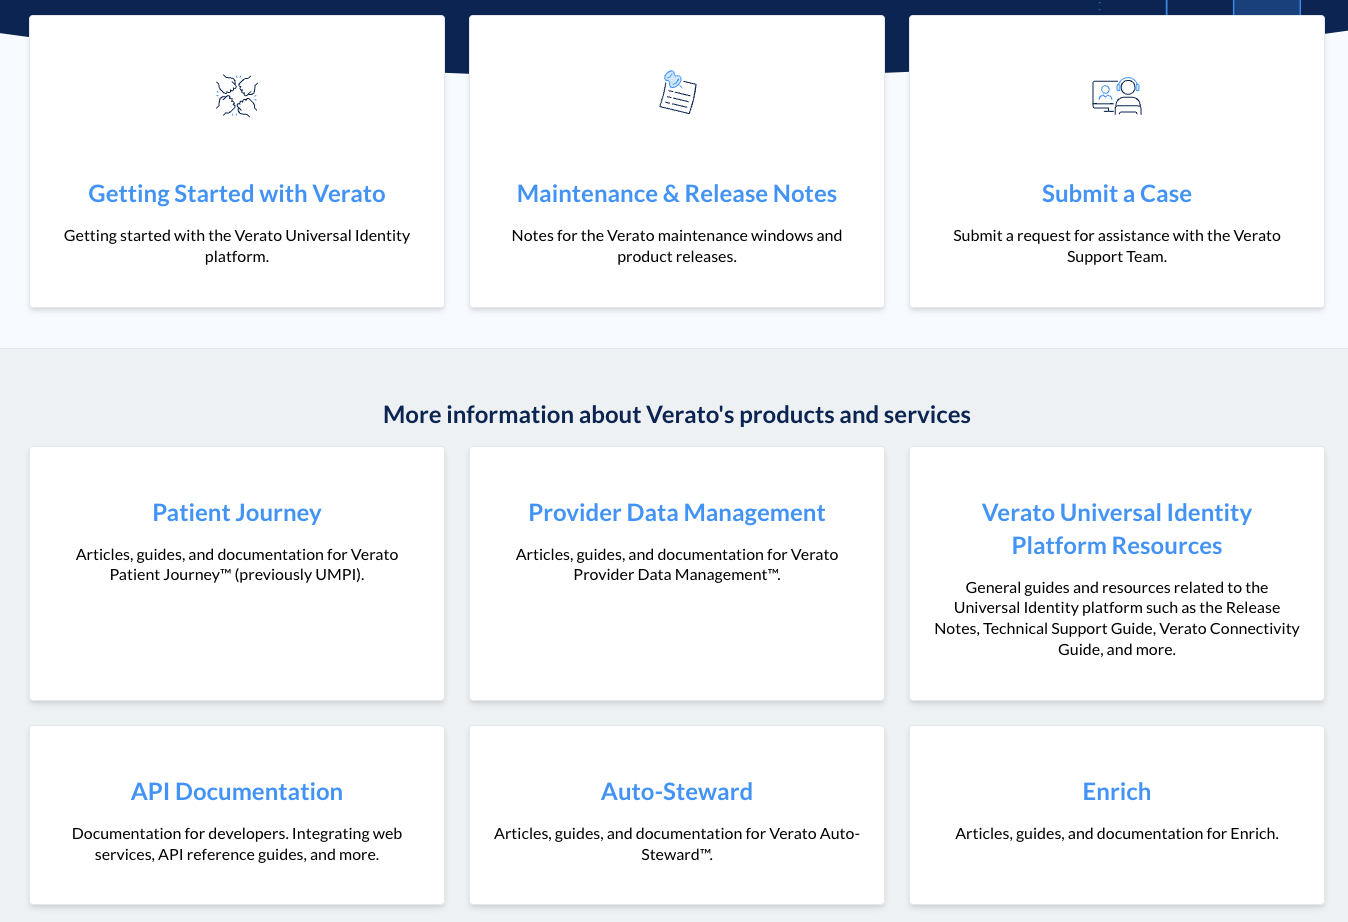Image resolution: width=1348 pixels, height=922 pixels.
Task: Click the support agent headset icon
Action: [x=1116, y=96]
